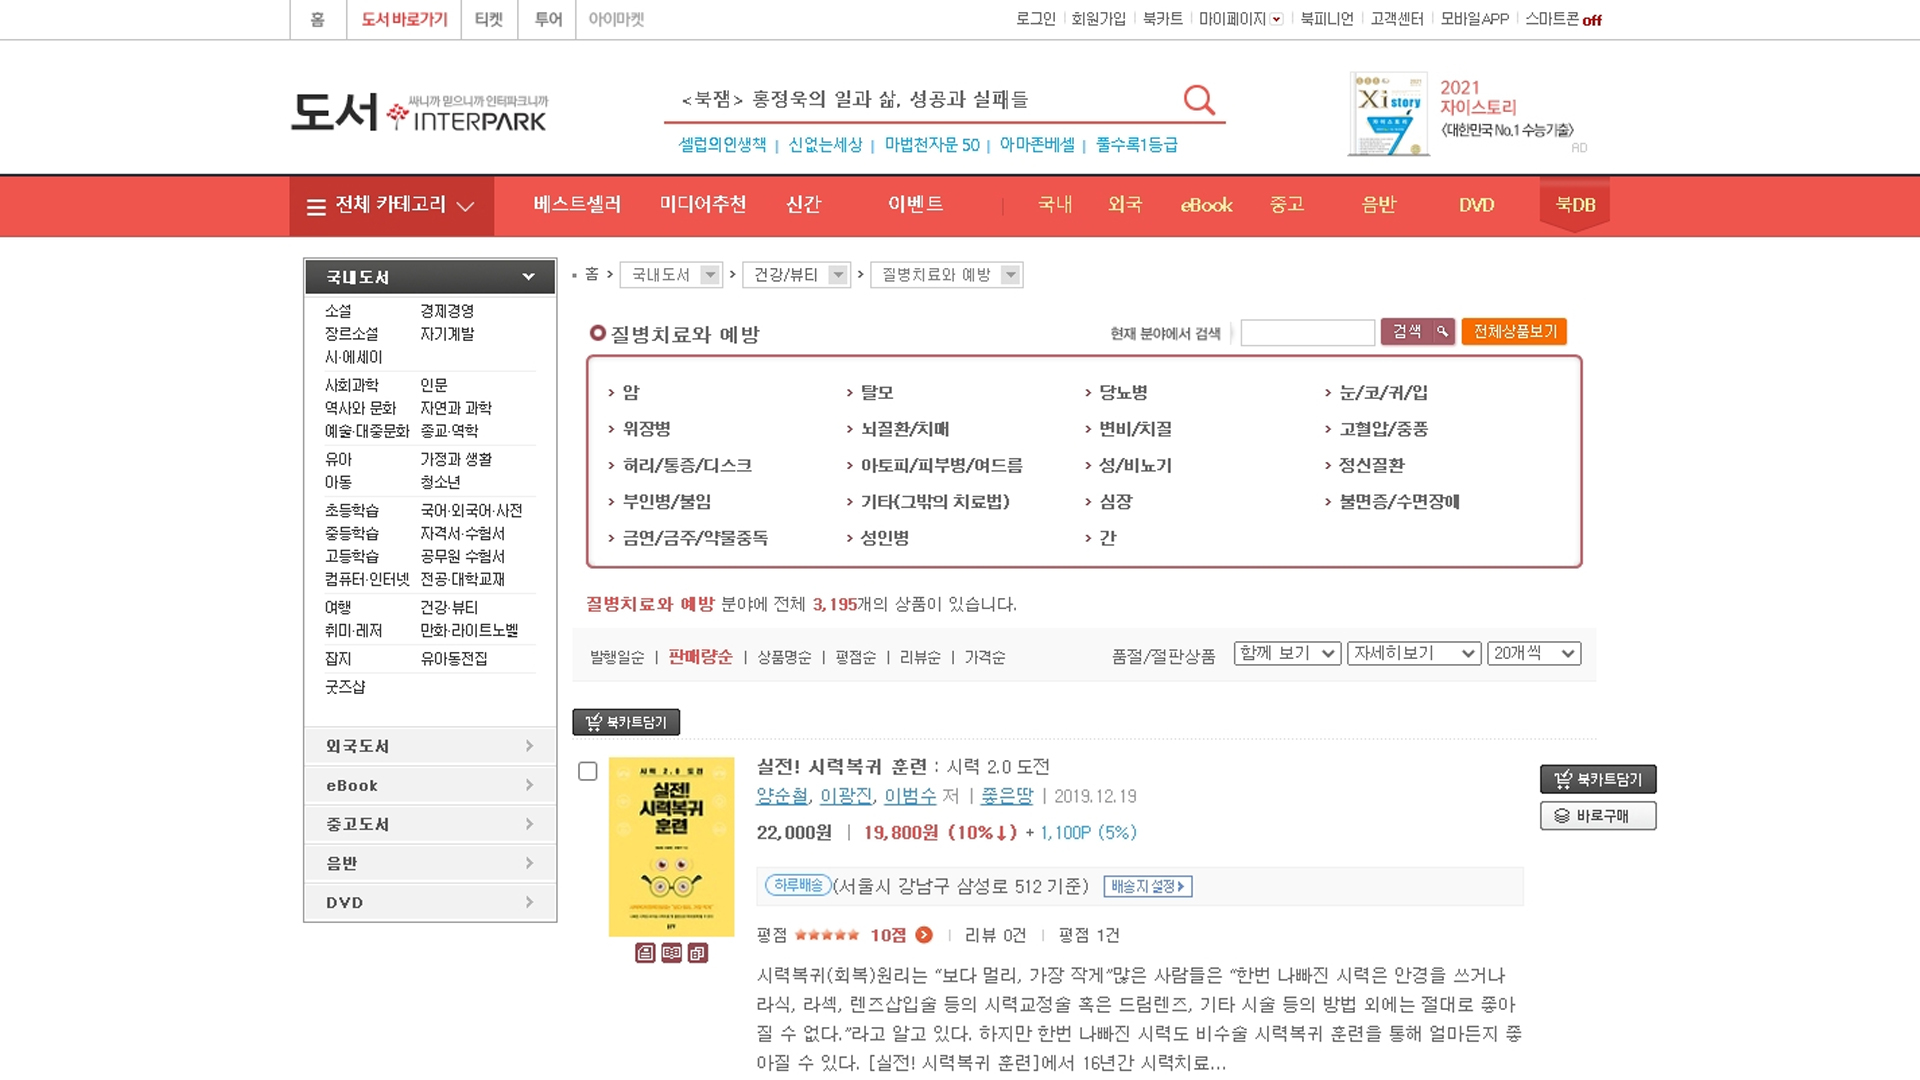Open the 베스트셀러 menu
This screenshot has width=1920, height=1080.
point(577,205)
